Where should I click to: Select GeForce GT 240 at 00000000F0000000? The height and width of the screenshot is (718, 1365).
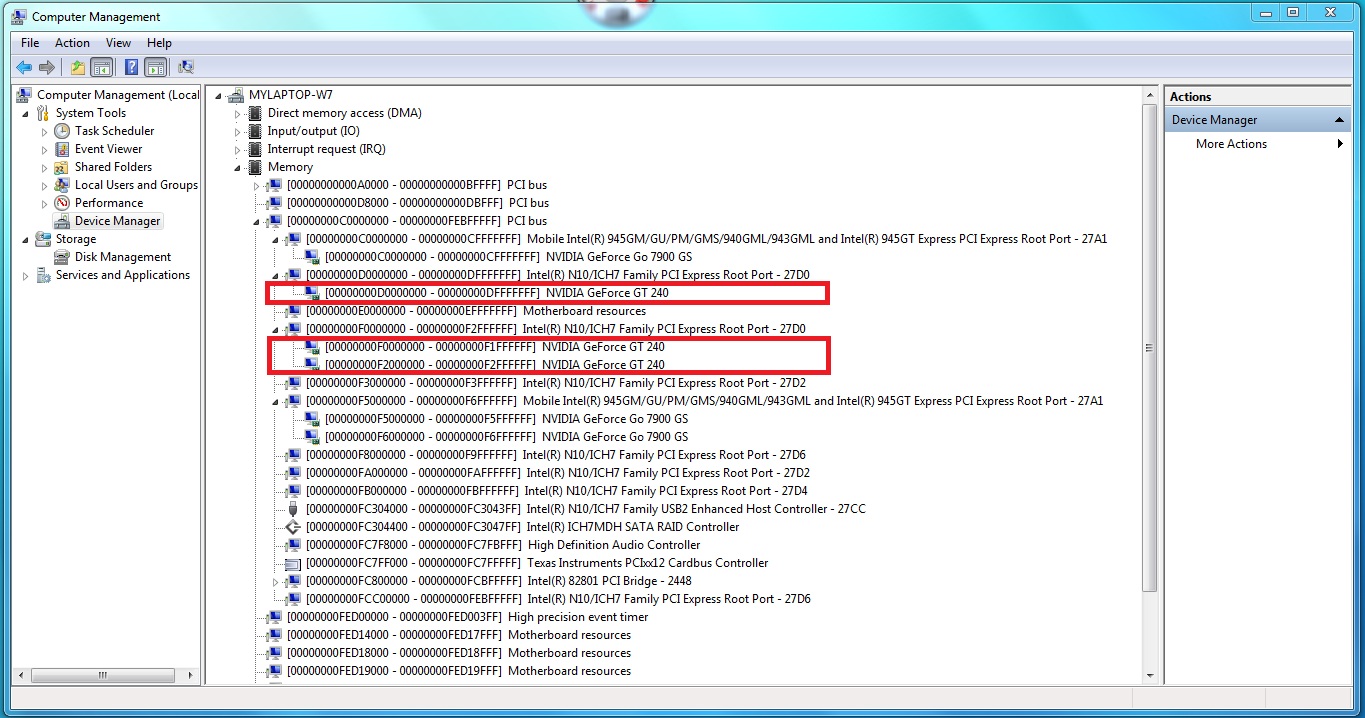(494, 347)
